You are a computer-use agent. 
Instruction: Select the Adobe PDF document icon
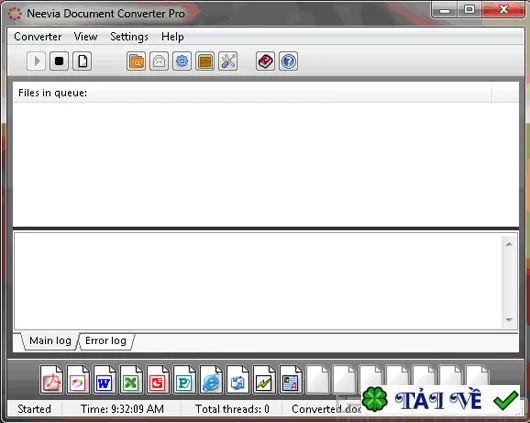[51, 379]
